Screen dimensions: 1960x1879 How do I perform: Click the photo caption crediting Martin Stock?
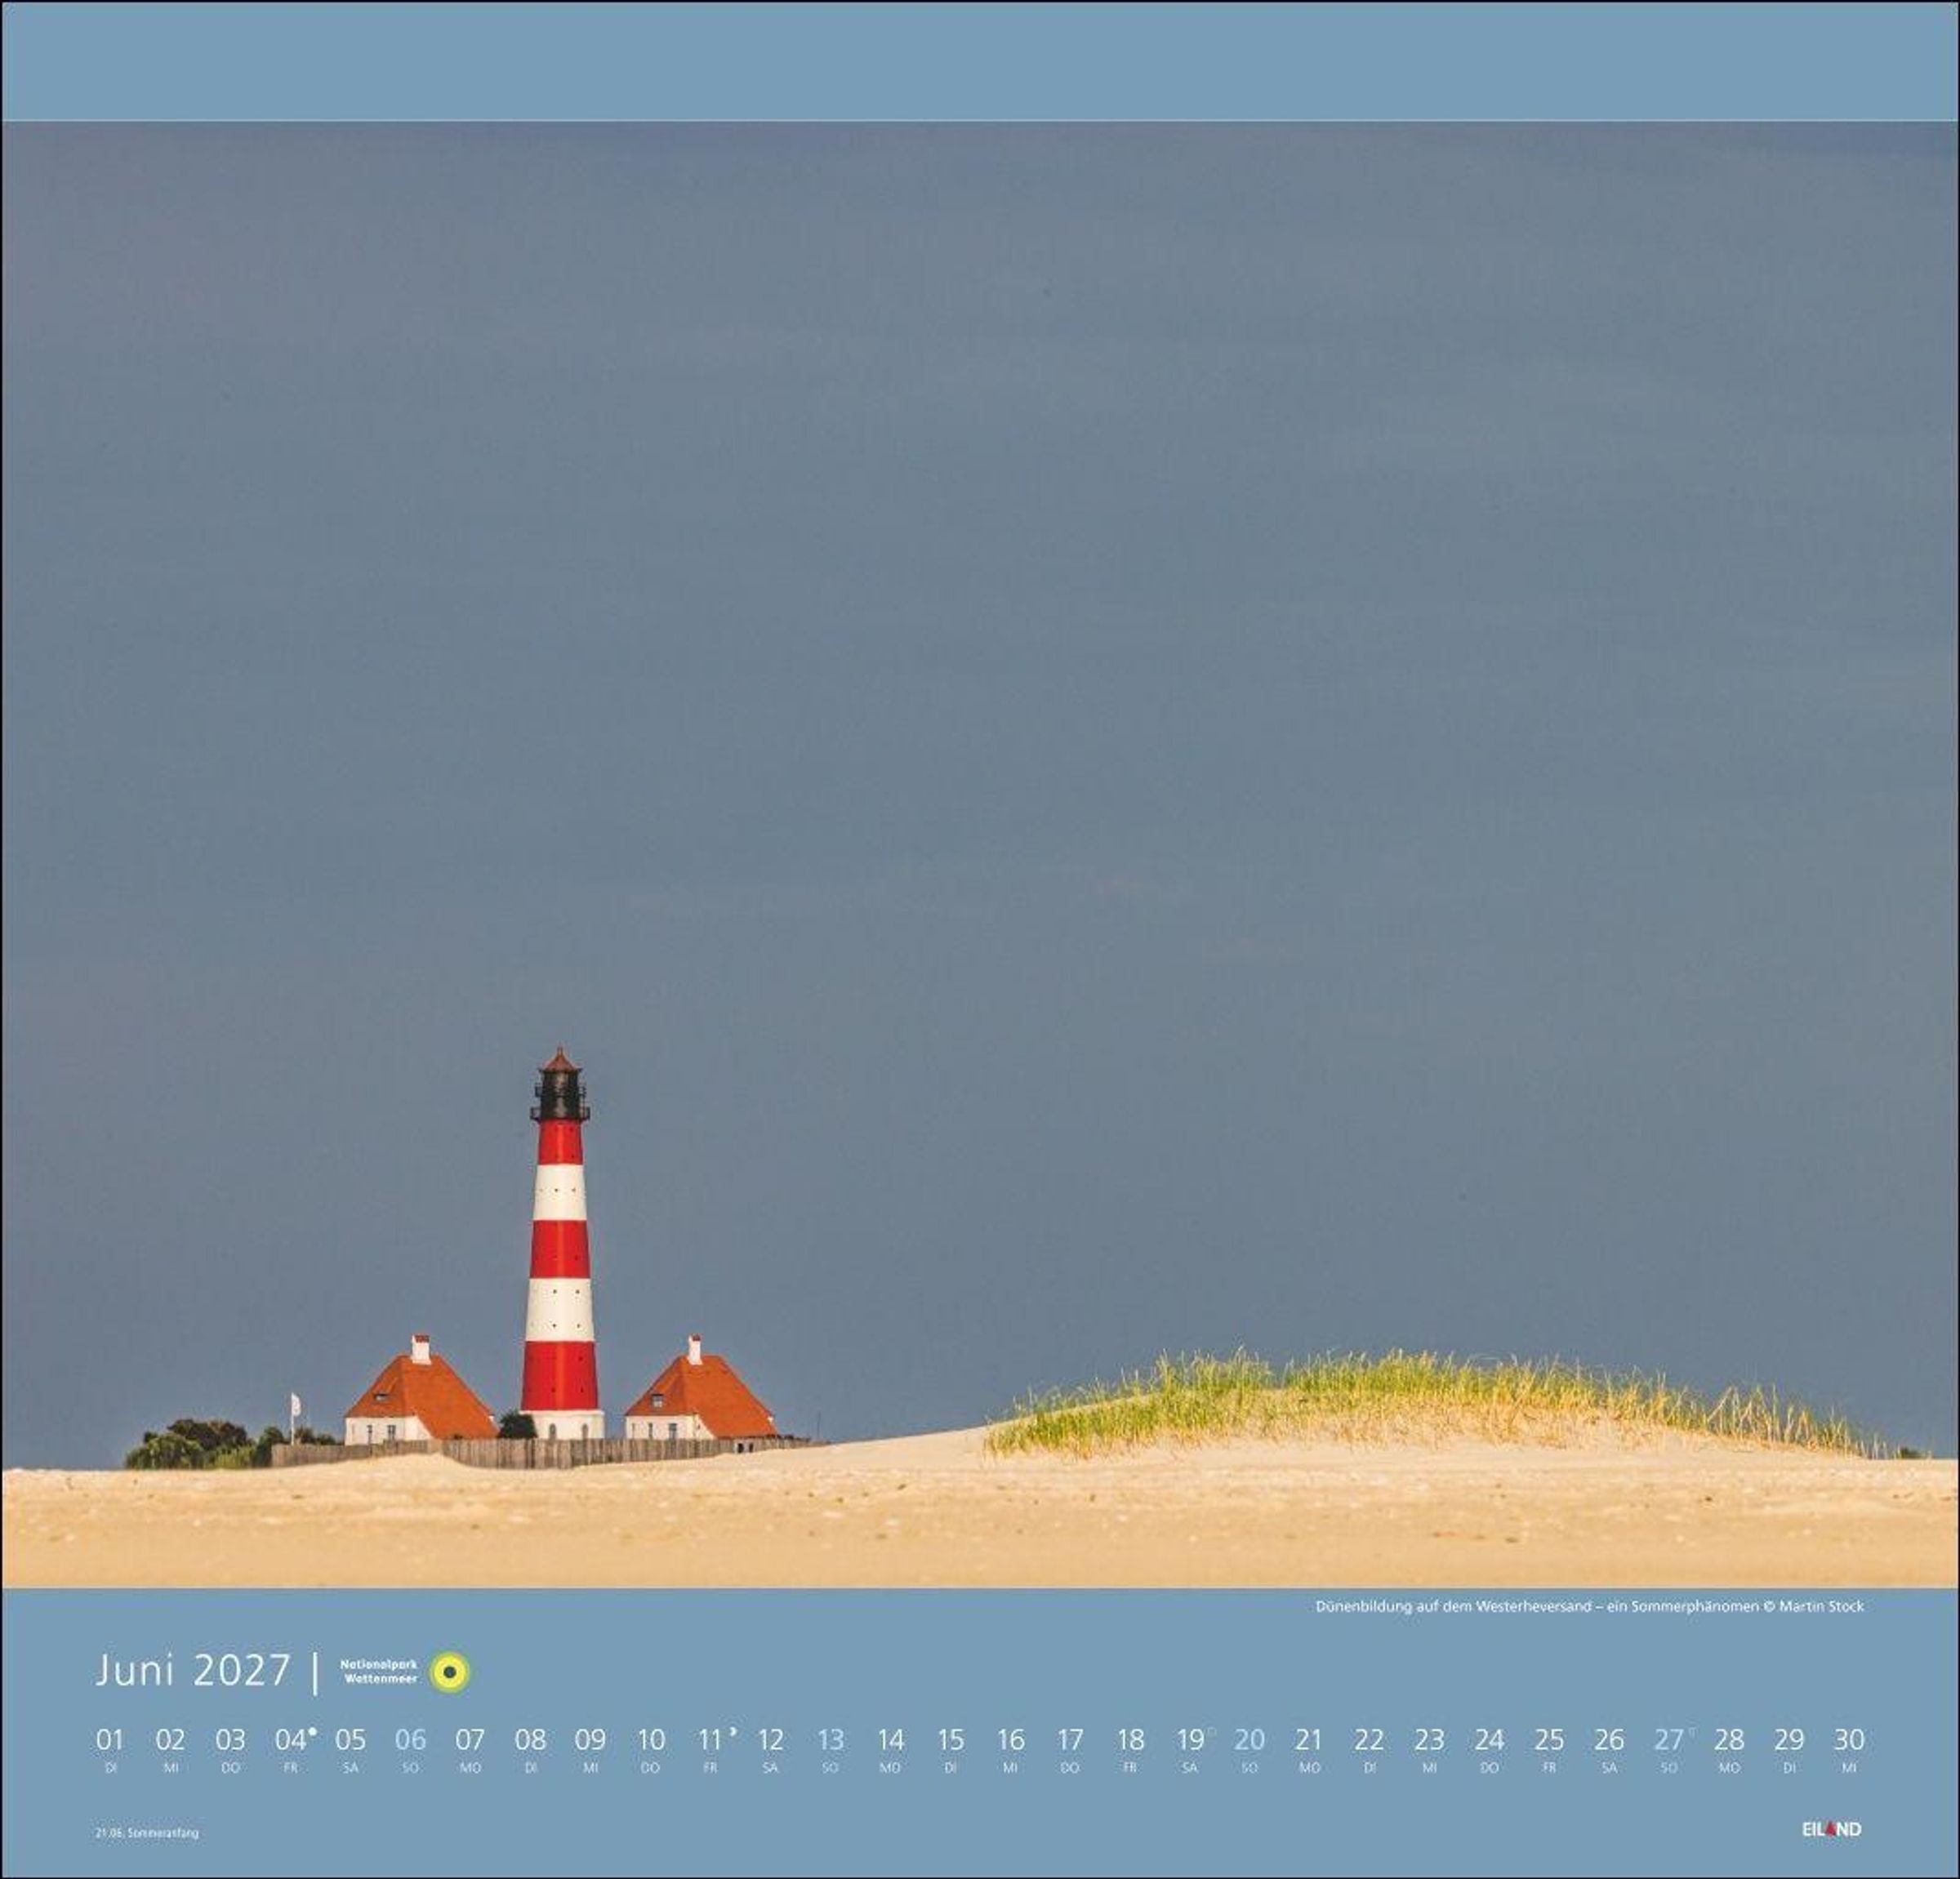tap(1589, 1607)
